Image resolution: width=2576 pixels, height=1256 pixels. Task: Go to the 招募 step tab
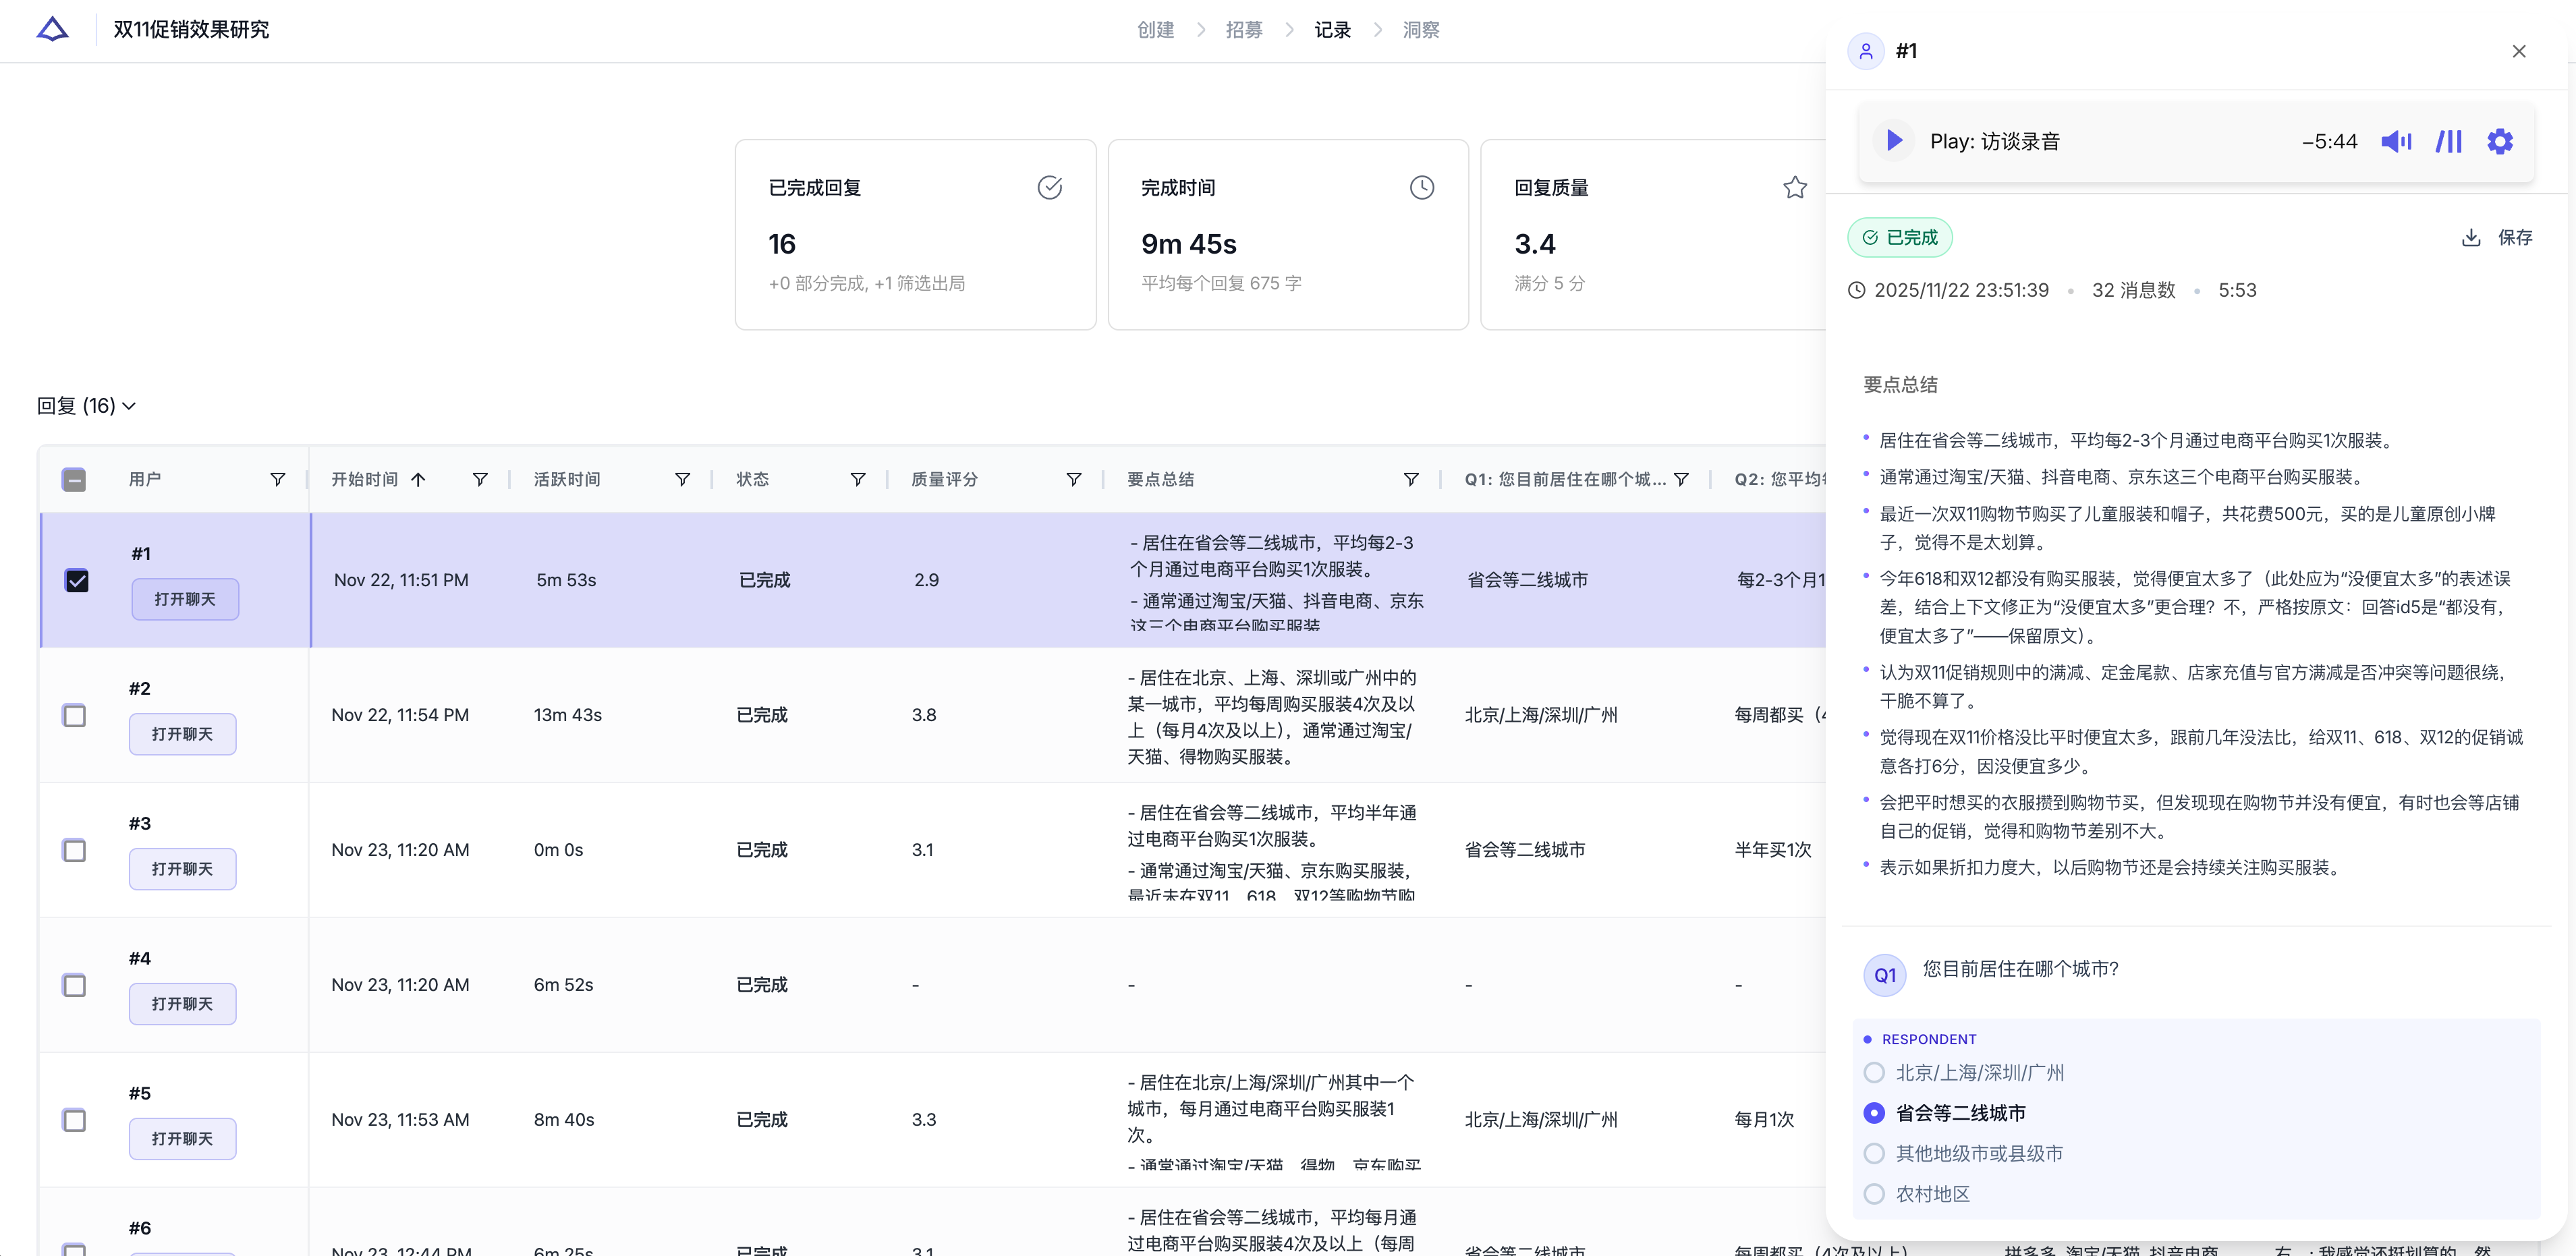pyautogui.click(x=1244, y=30)
